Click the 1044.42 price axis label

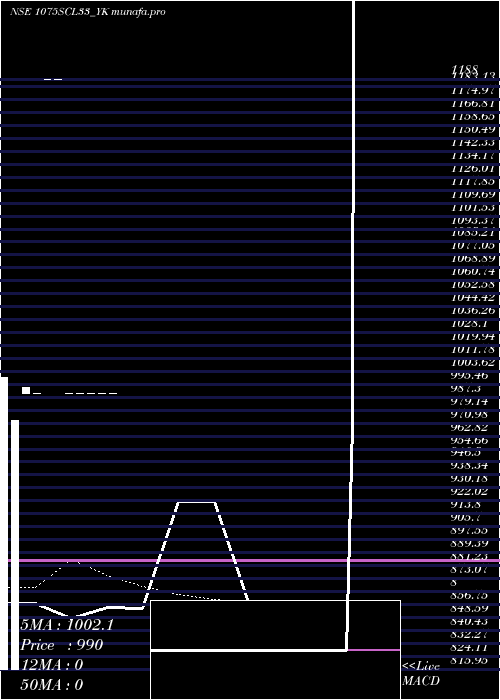click(x=473, y=298)
